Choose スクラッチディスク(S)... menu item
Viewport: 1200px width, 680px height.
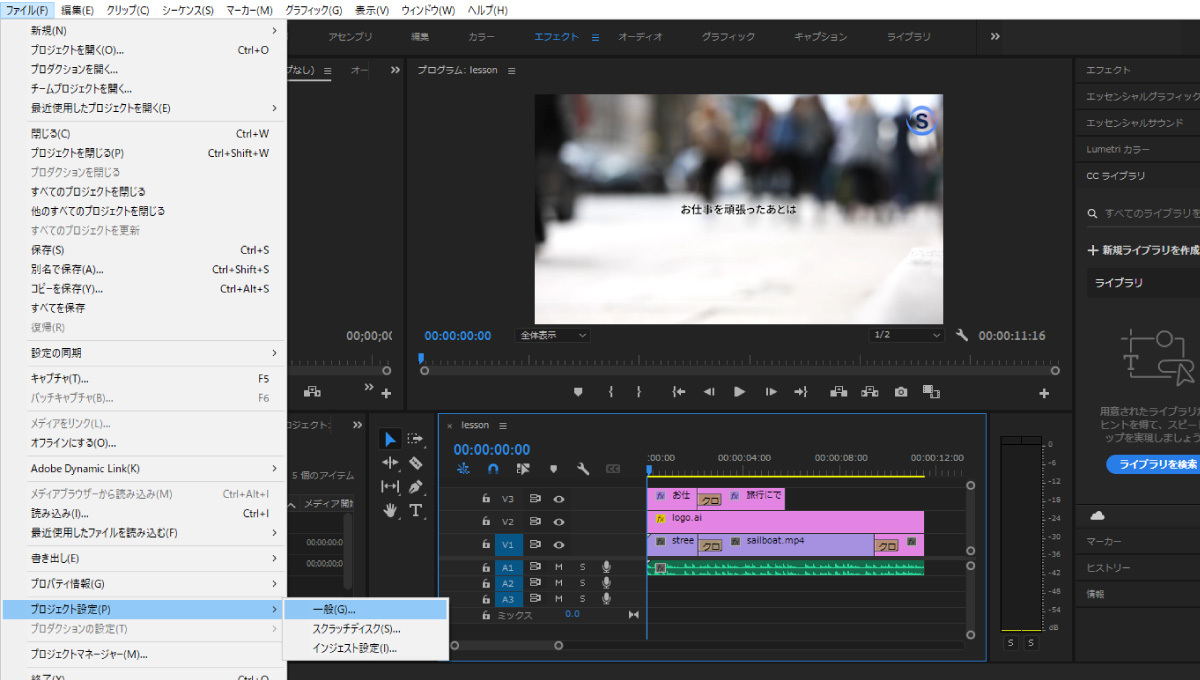tap(366, 629)
